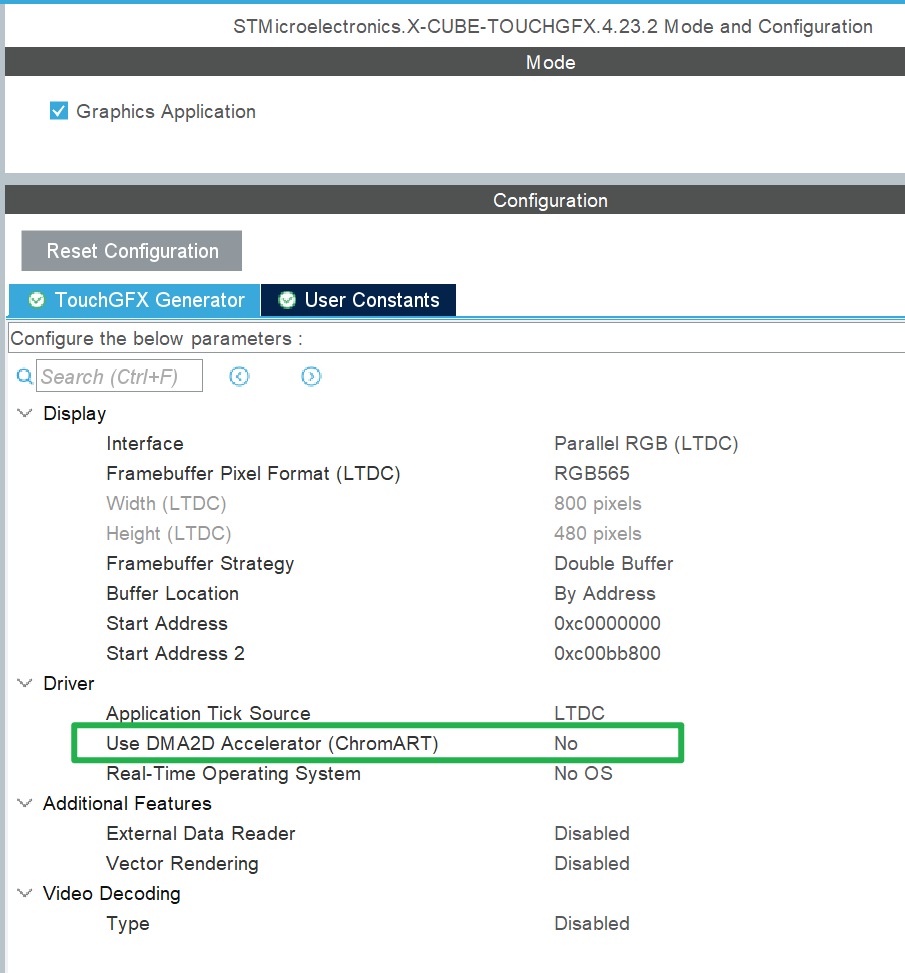Go to next search result arrow
905x973 pixels.
tap(311, 376)
